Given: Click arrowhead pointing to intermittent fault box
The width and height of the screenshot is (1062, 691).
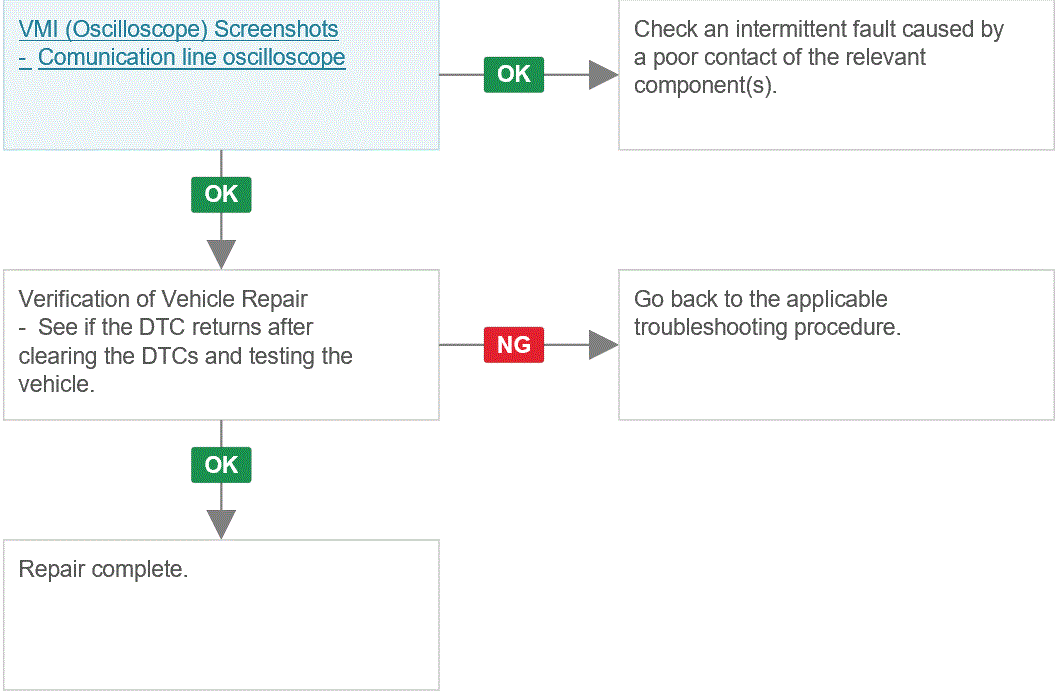Looking at the screenshot, I should [x=603, y=75].
